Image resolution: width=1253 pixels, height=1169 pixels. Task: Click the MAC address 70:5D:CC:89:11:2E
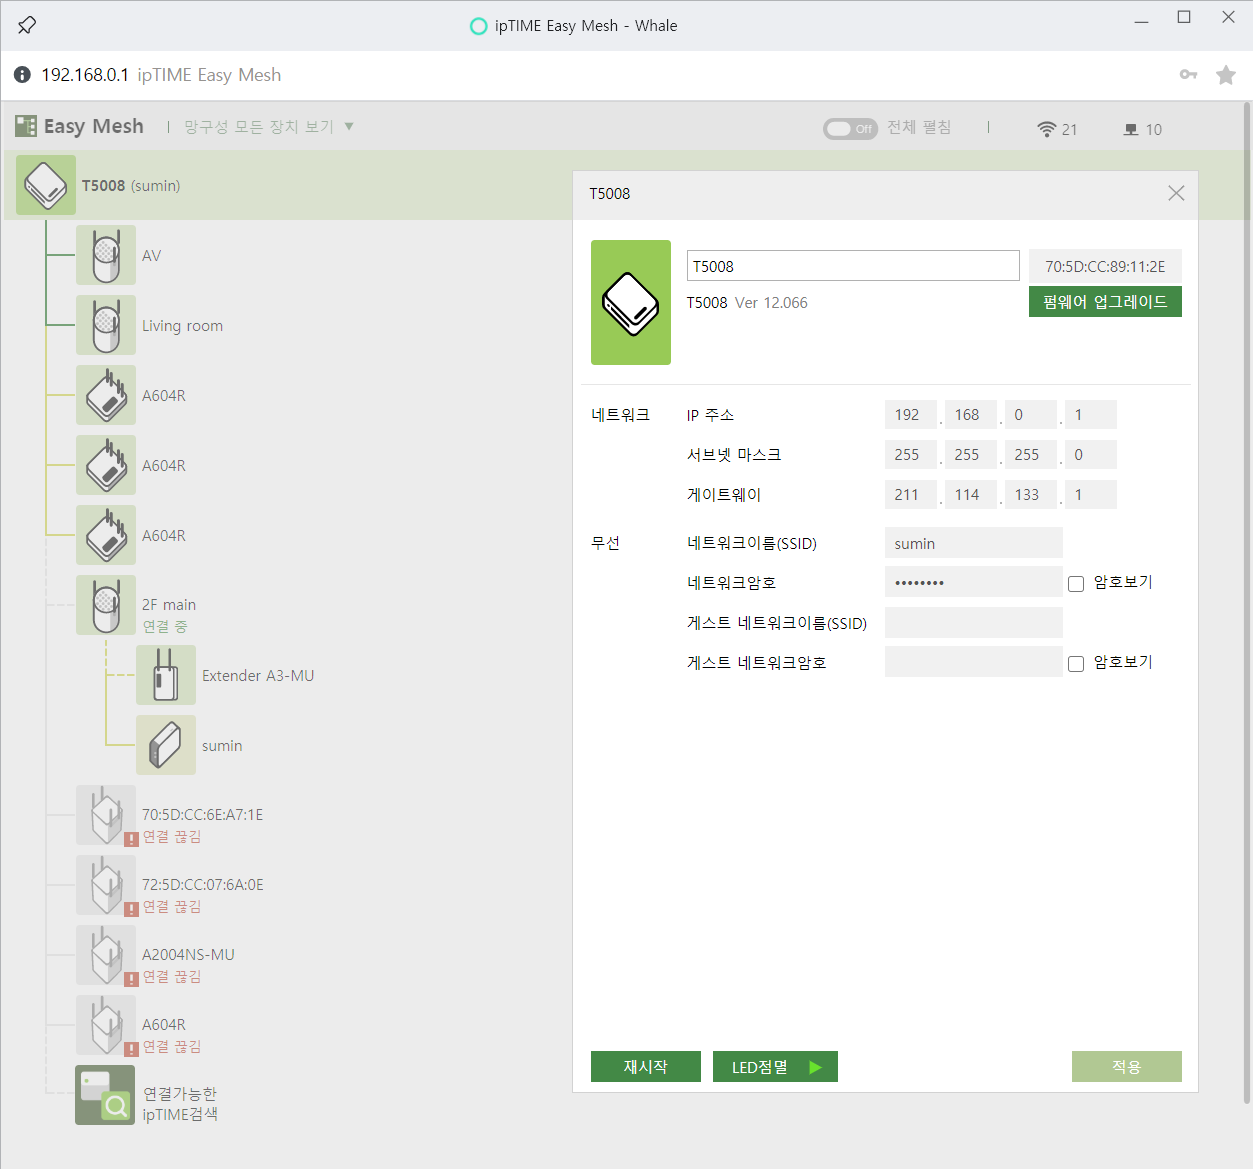[1105, 266]
